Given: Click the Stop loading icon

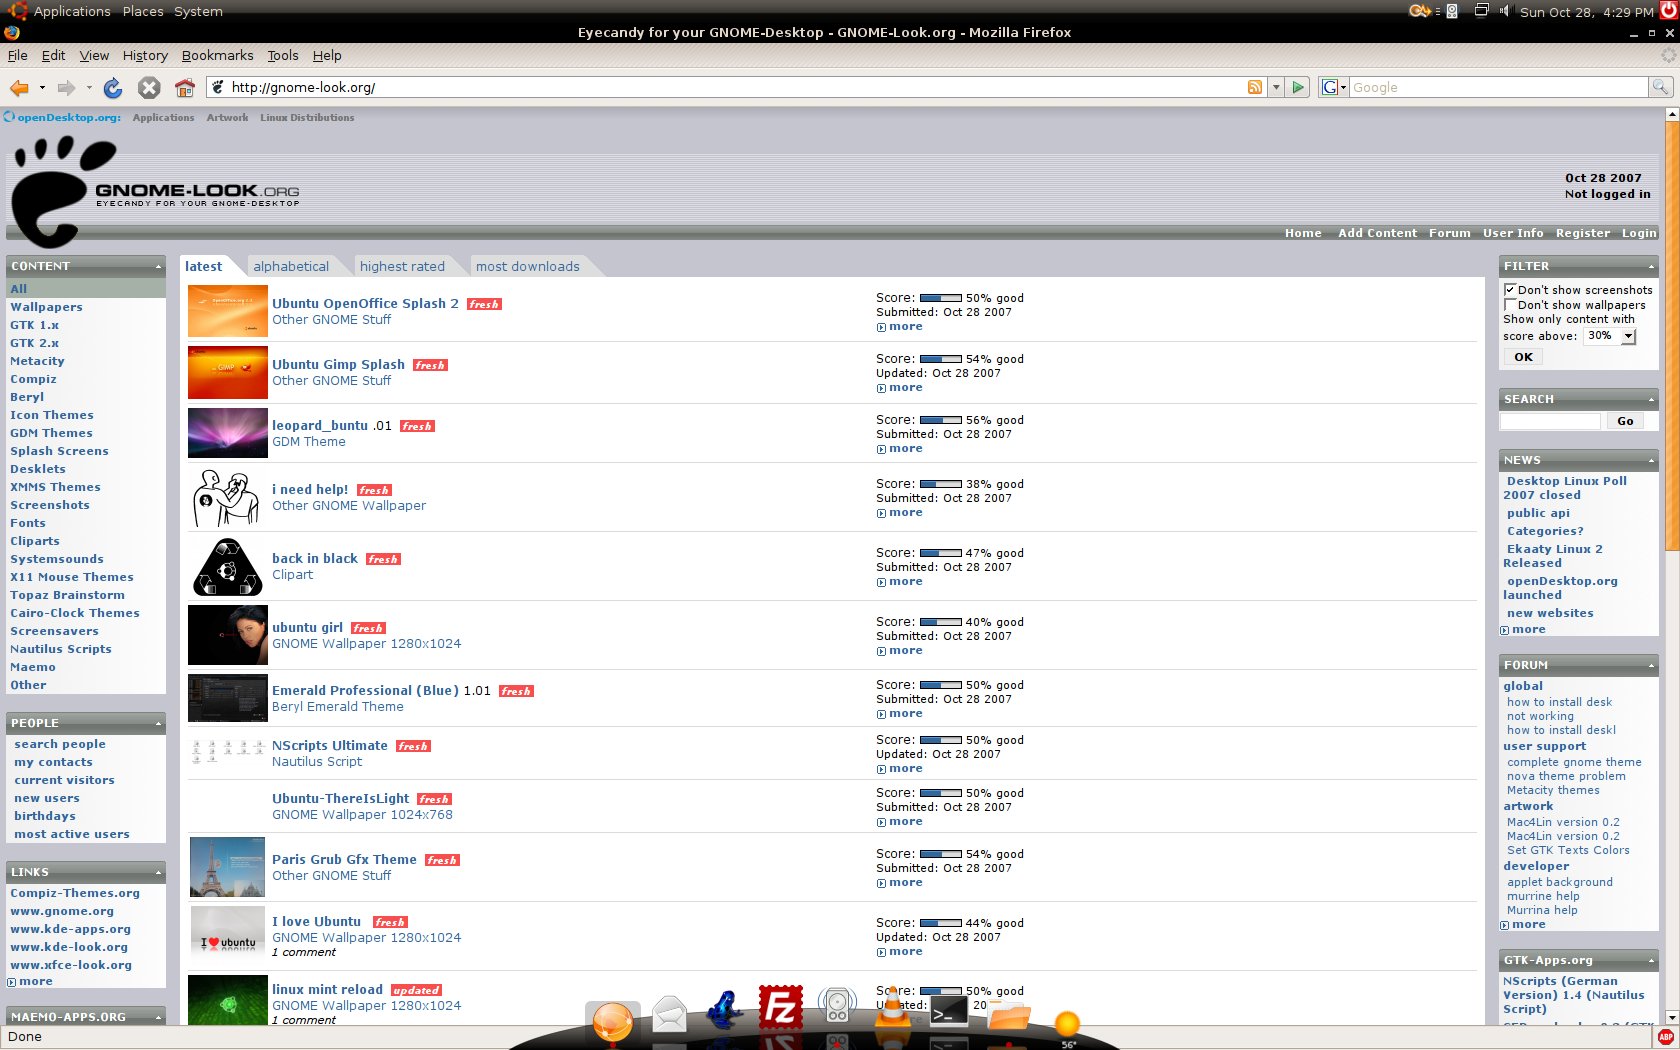Looking at the screenshot, I should tap(149, 88).
